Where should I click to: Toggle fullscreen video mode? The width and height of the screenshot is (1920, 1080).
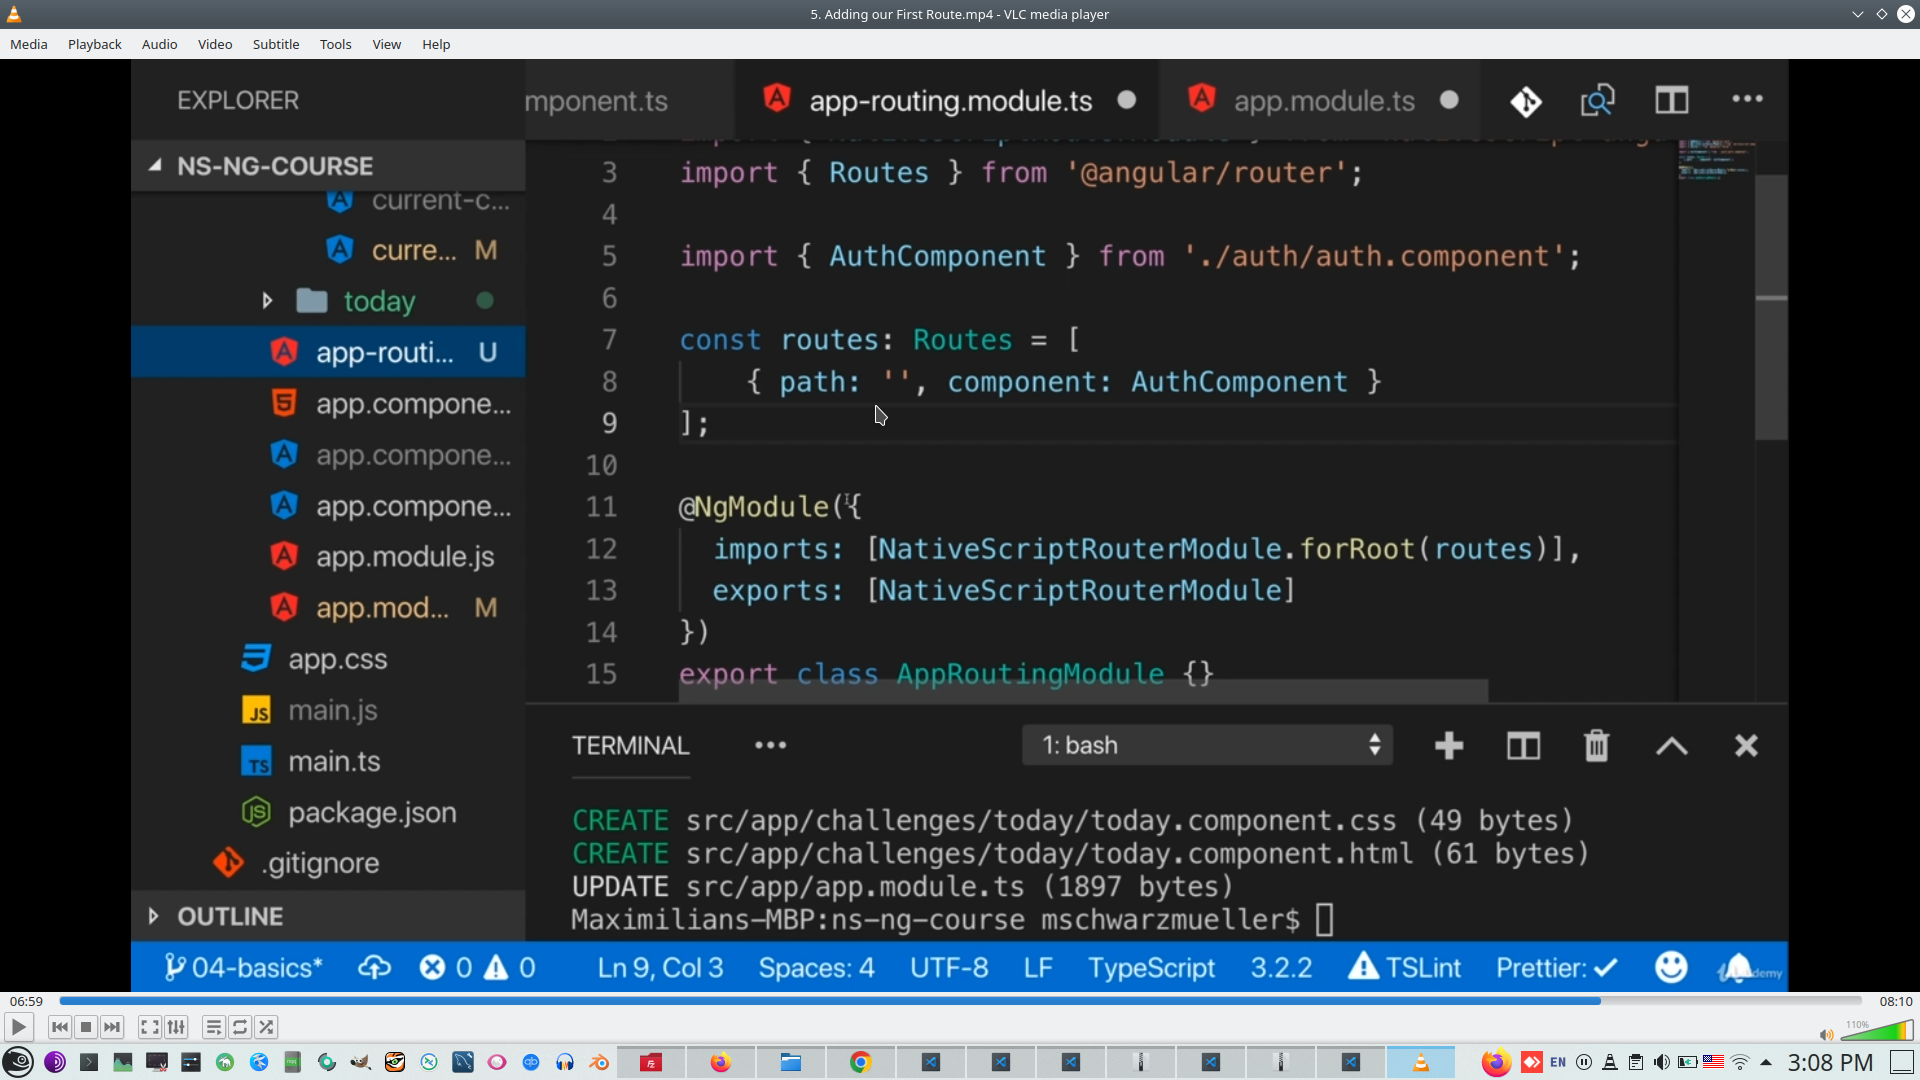[149, 1027]
